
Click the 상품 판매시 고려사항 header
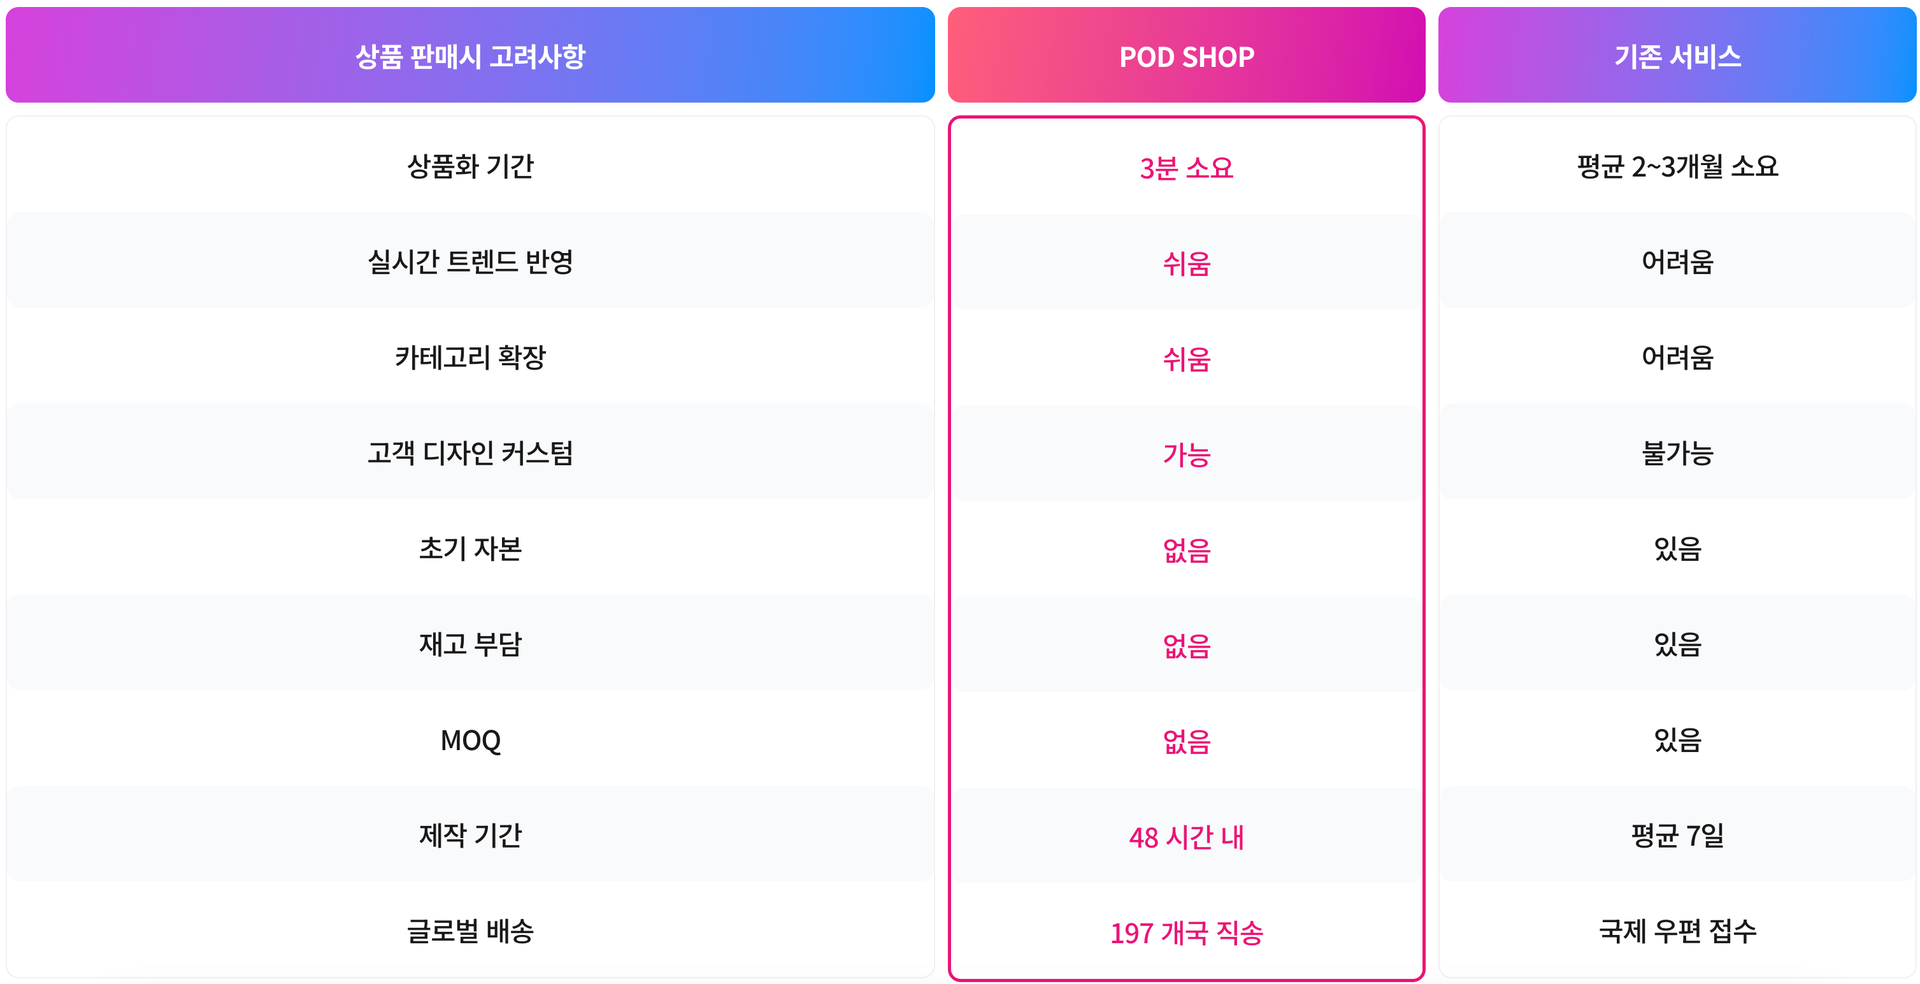tap(470, 55)
